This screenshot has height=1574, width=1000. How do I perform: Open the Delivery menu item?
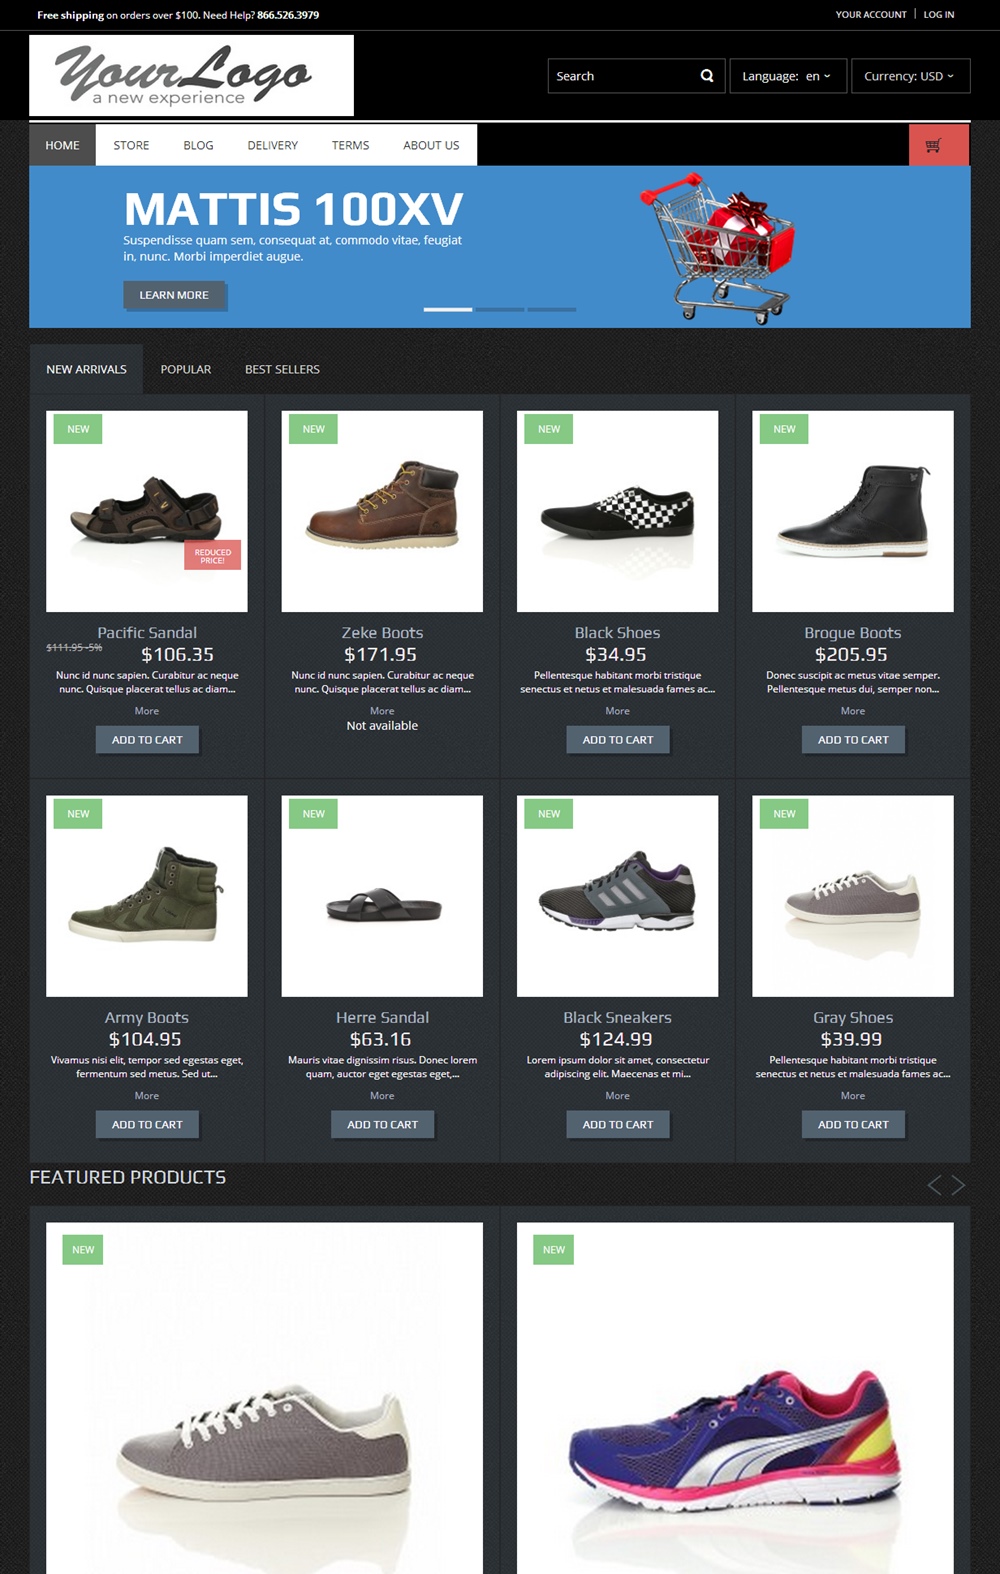click(x=273, y=145)
